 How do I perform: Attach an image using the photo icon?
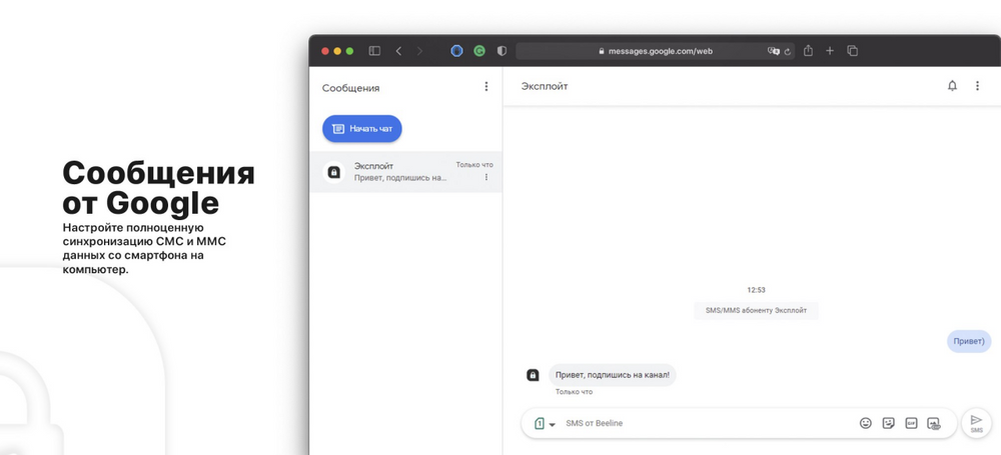coord(934,423)
